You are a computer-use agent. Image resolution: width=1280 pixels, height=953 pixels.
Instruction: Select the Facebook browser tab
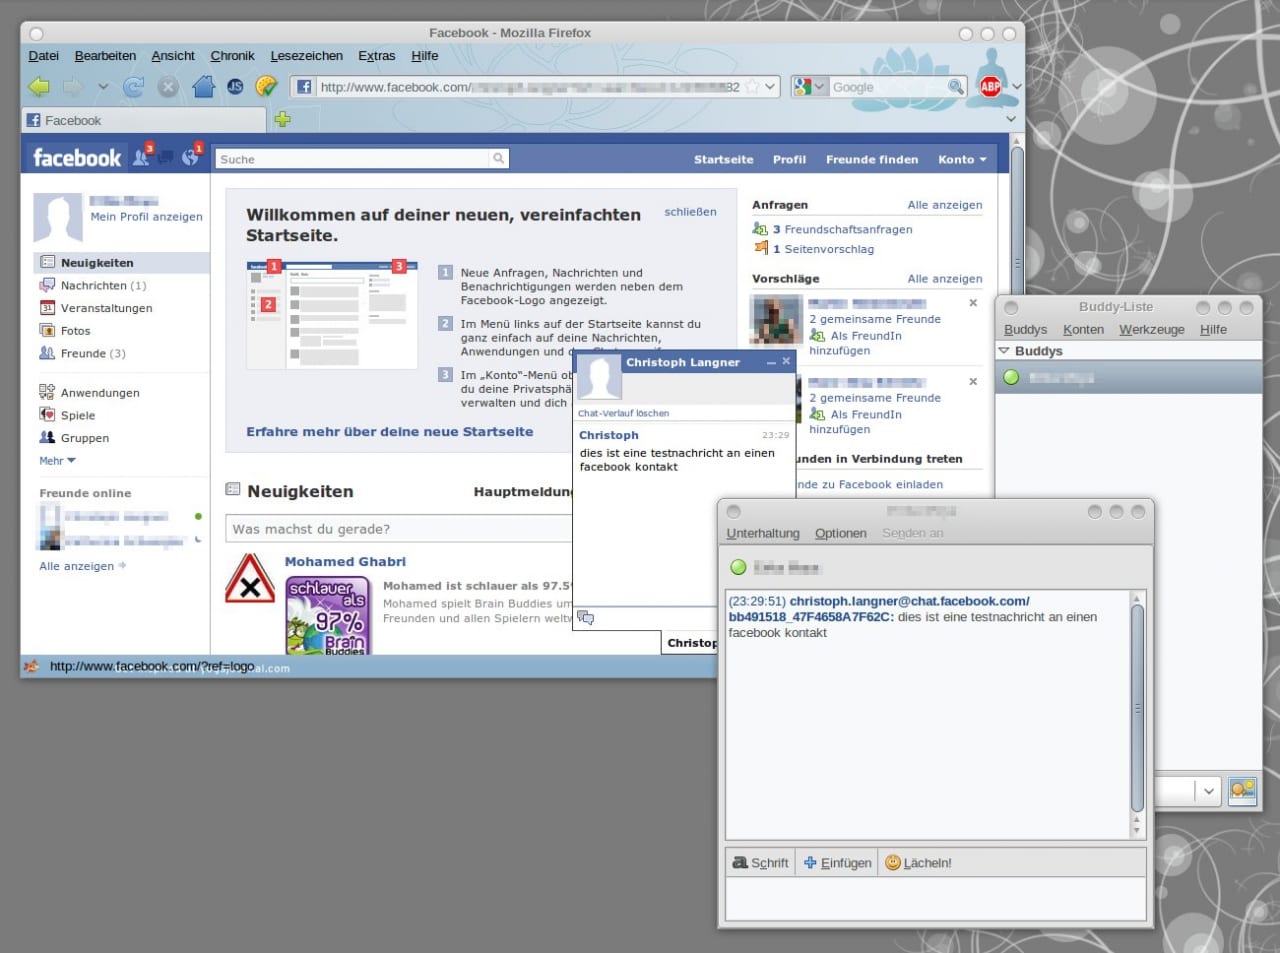[143, 120]
